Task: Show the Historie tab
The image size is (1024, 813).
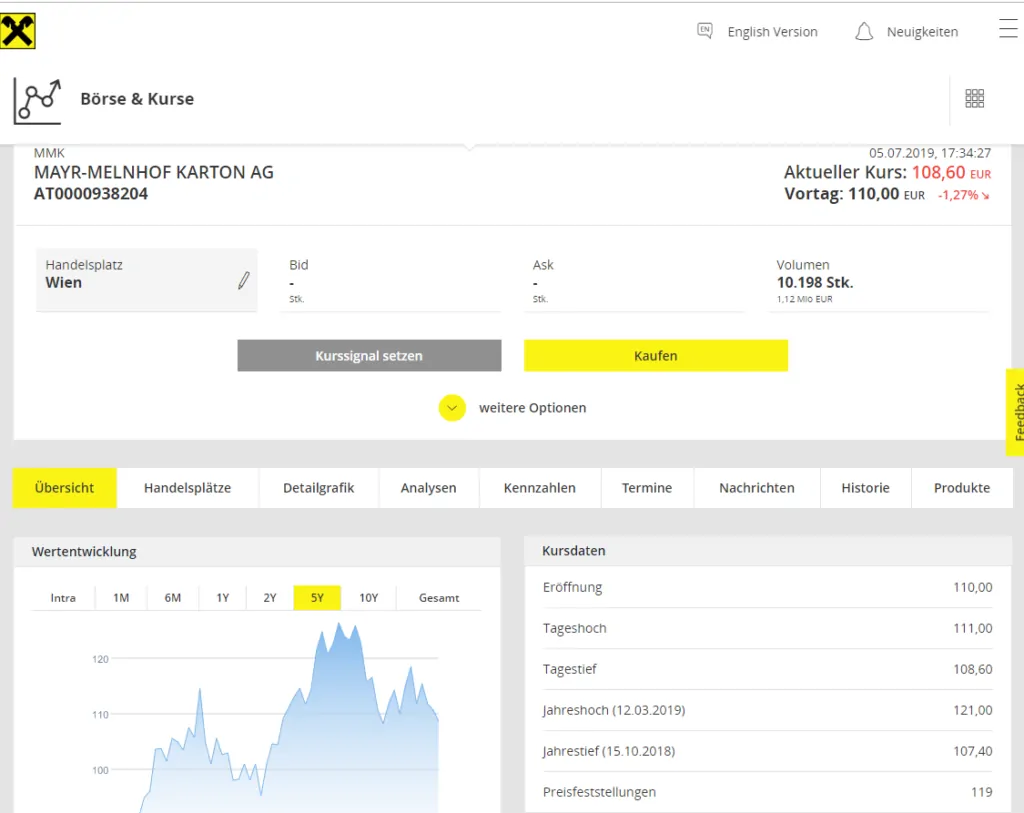Action: click(x=865, y=488)
